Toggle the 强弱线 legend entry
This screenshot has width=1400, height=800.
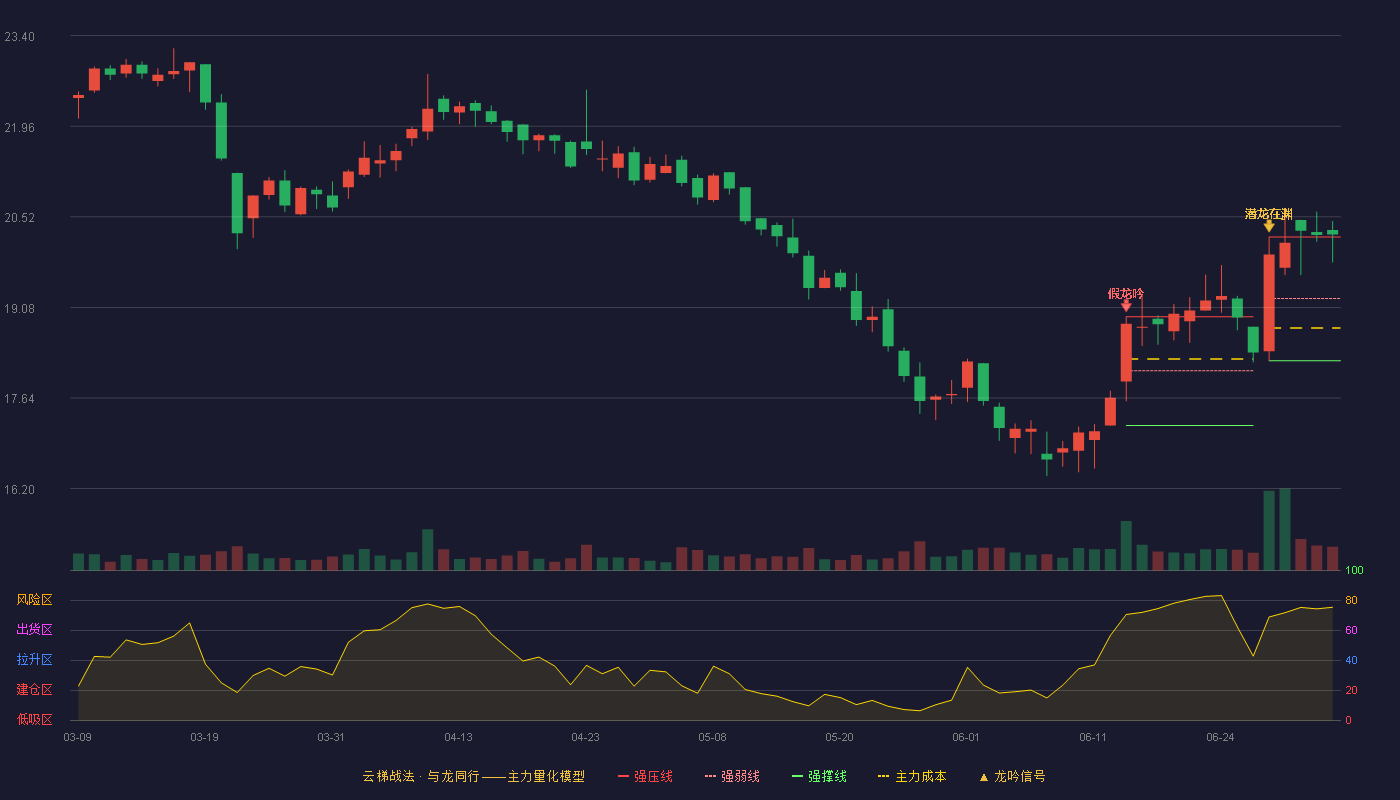click(x=733, y=776)
